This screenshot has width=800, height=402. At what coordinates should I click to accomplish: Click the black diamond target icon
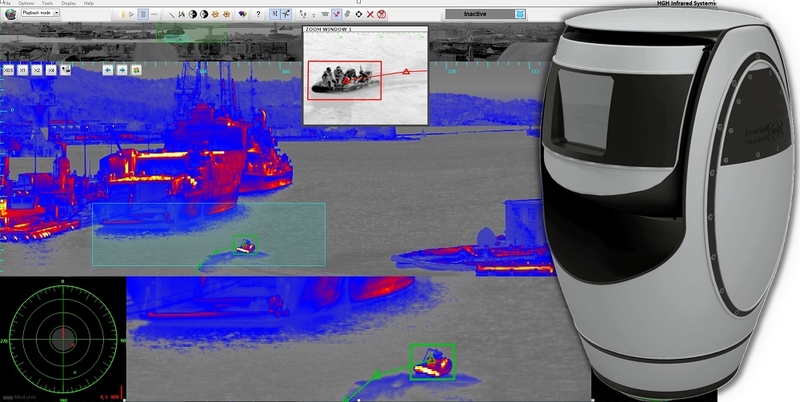pos(358,14)
